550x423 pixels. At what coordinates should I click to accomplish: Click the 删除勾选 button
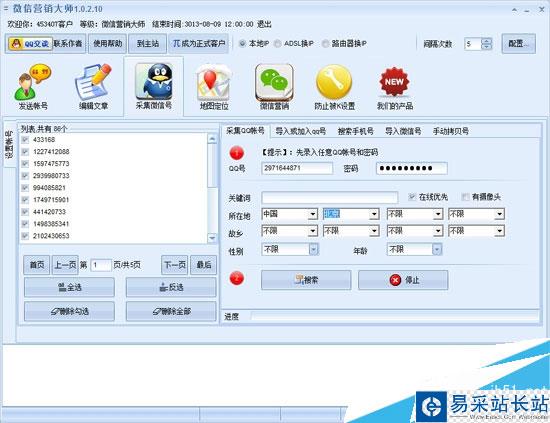[69, 311]
